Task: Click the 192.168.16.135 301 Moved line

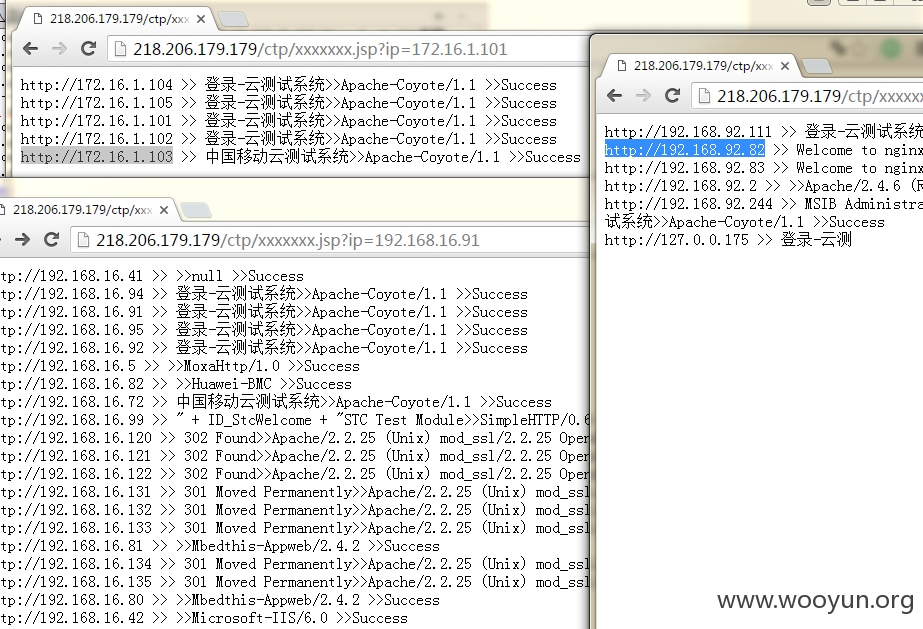Action: click(294, 583)
